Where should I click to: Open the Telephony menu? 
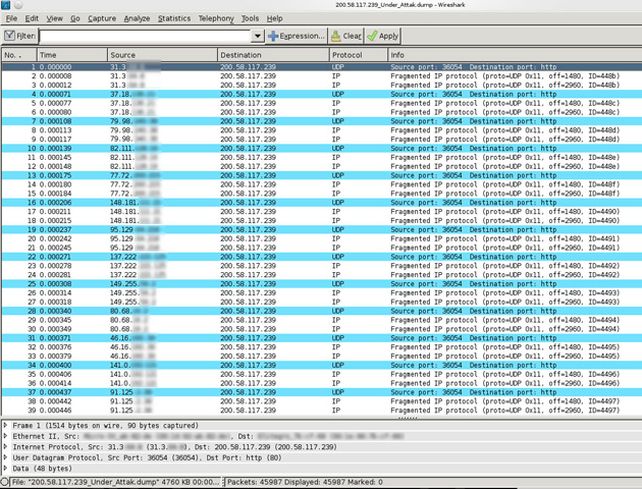pyautogui.click(x=216, y=18)
